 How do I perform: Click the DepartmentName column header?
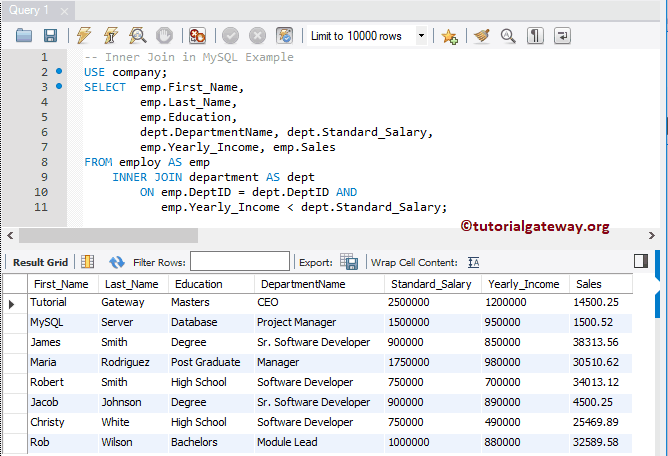click(301, 284)
